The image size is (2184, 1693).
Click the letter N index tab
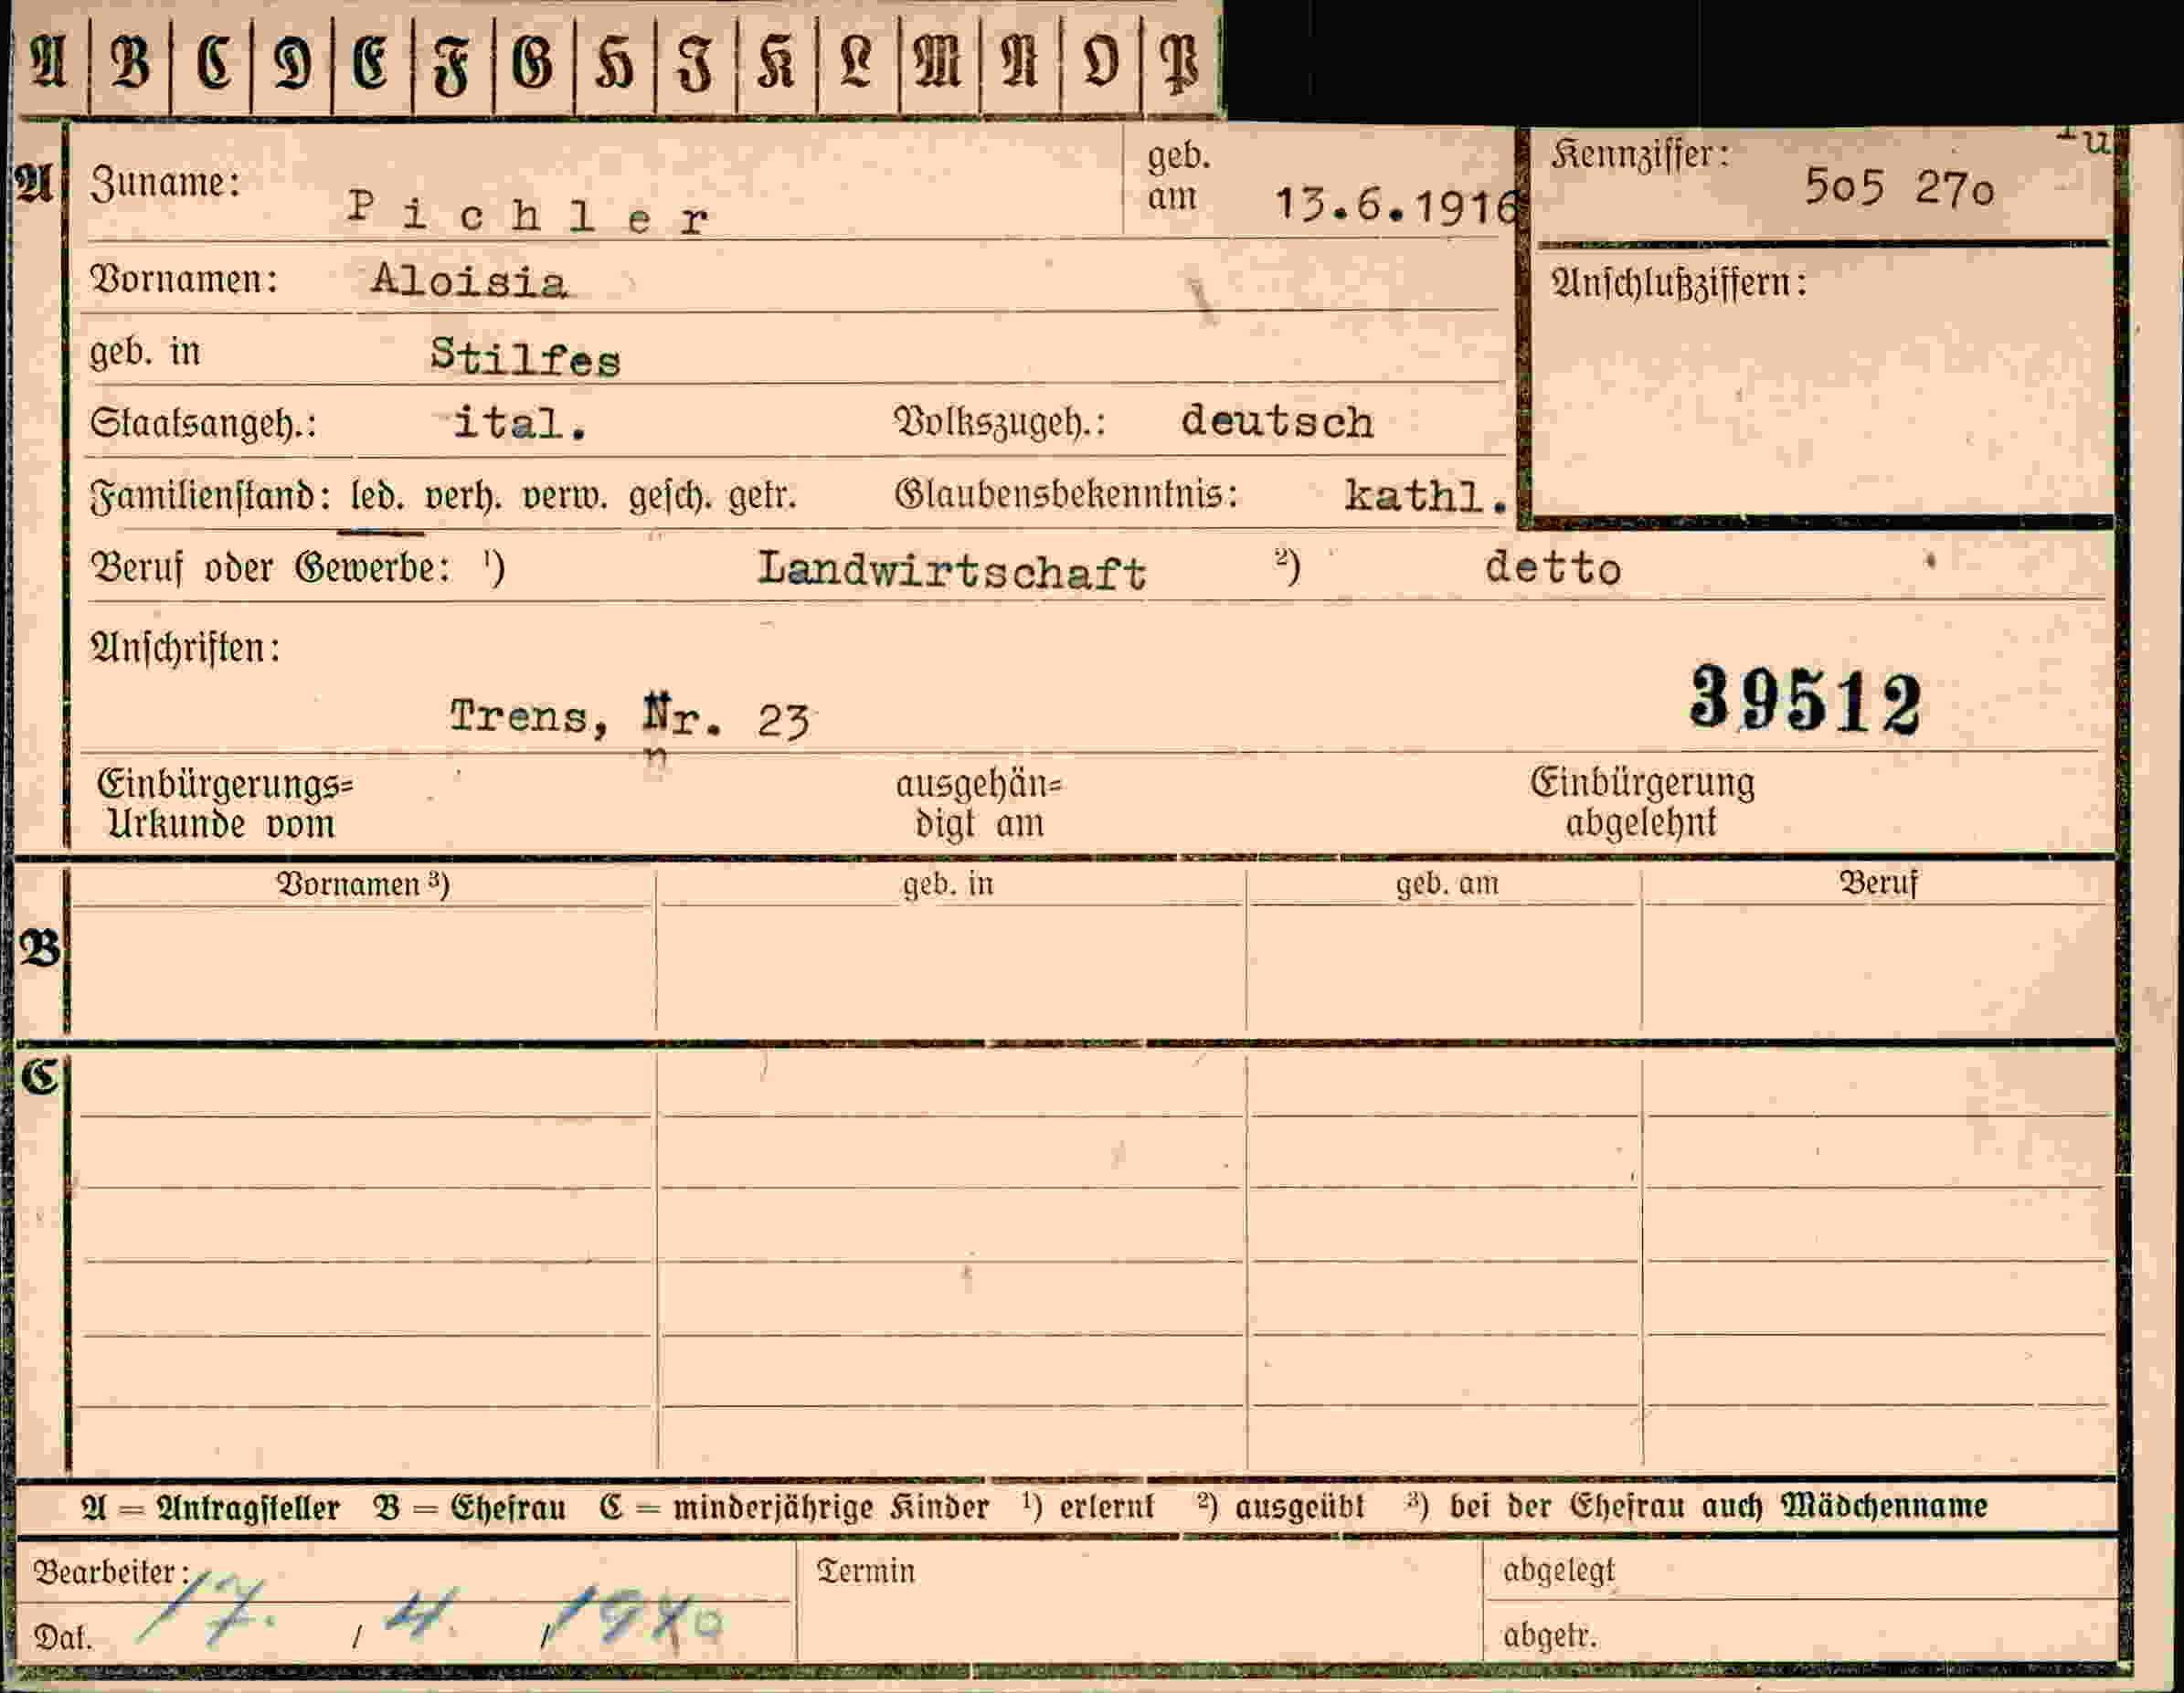1020,62
